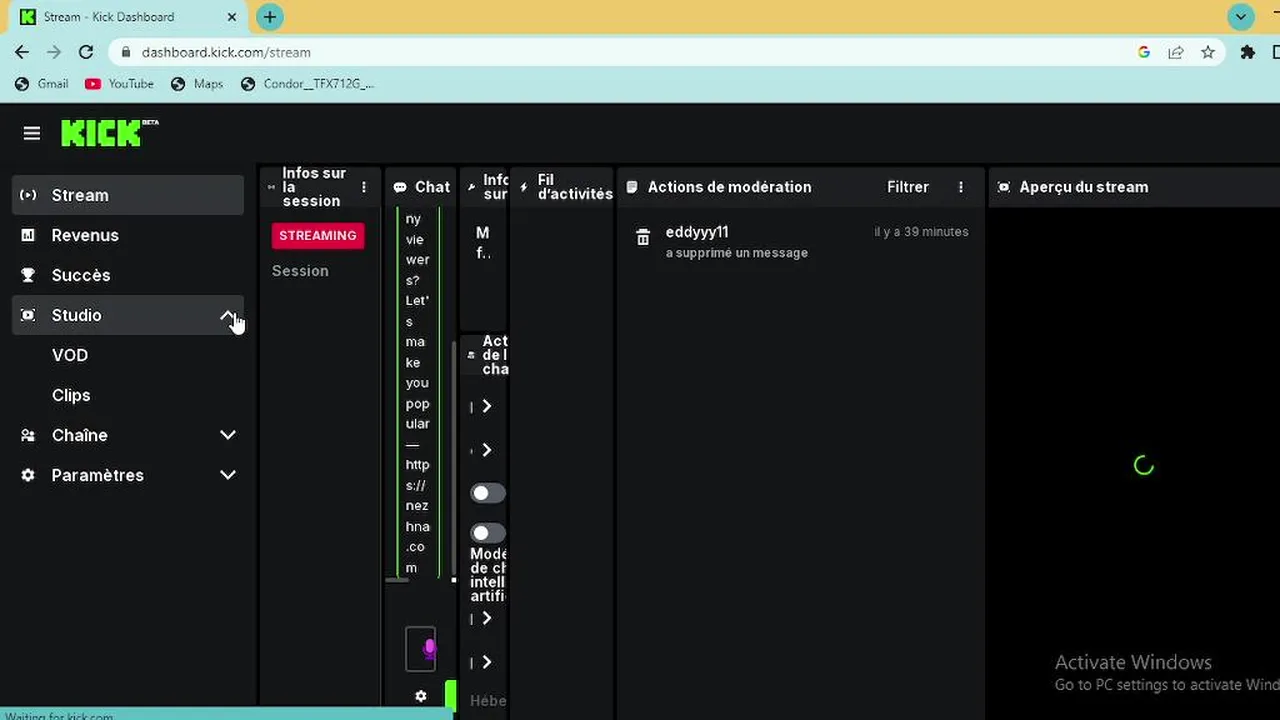
Task: Click the Chat panel speech bubble icon
Action: pos(400,187)
